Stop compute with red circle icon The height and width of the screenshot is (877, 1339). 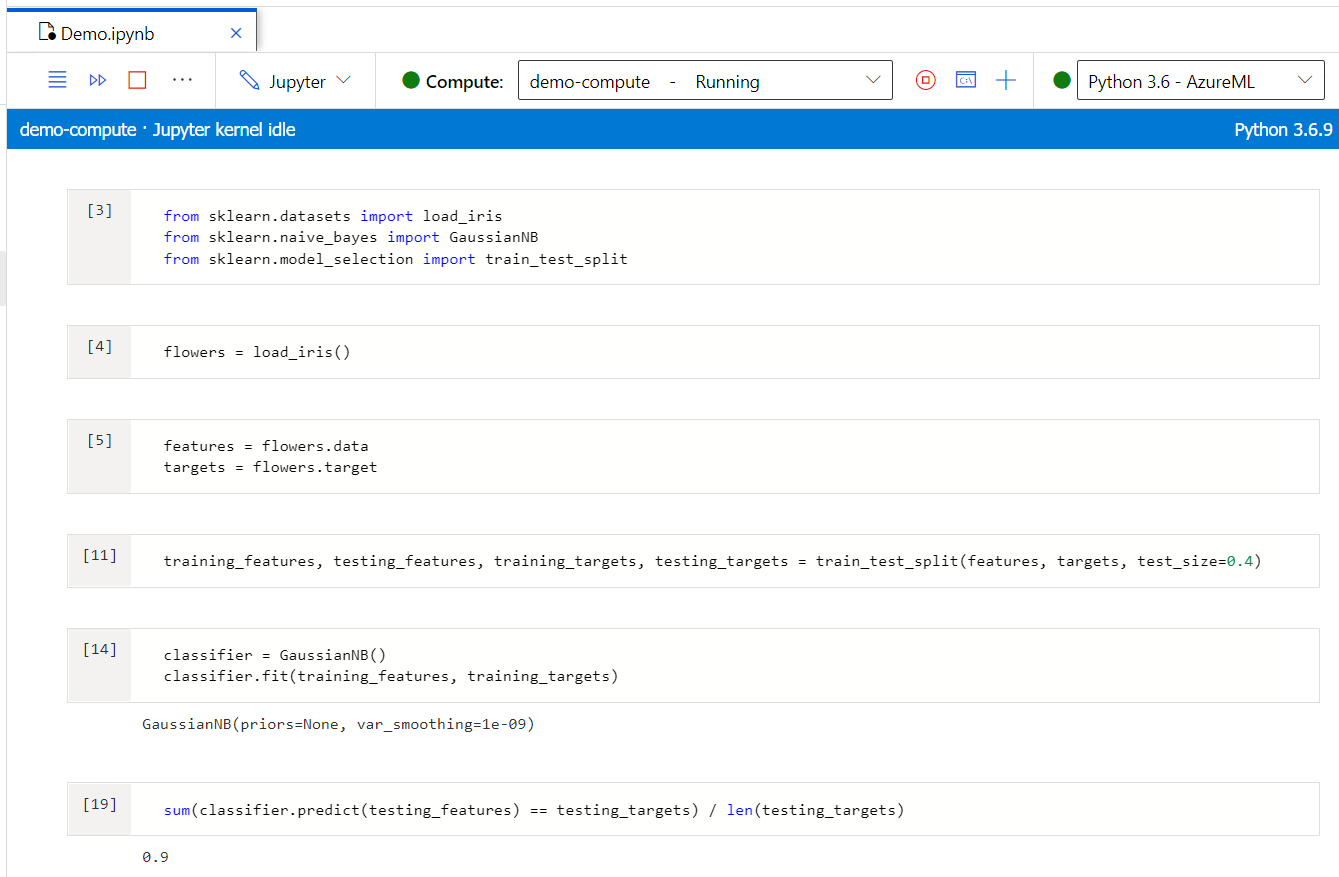coord(926,81)
